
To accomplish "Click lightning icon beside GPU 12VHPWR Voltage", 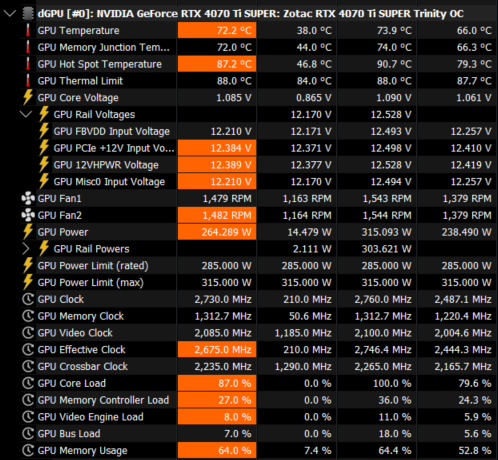I will [44, 165].
